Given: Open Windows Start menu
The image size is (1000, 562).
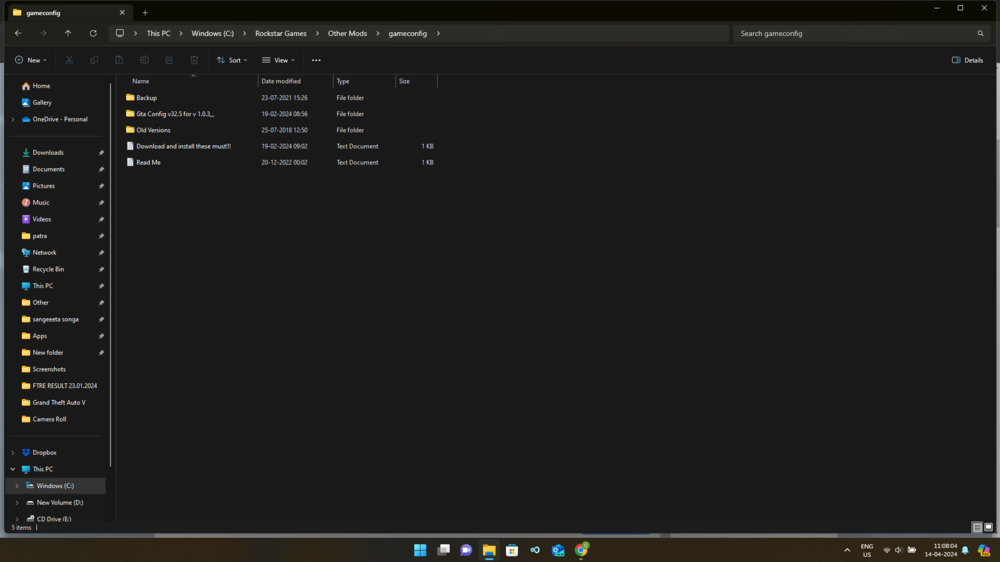Looking at the screenshot, I should point(420,550).
